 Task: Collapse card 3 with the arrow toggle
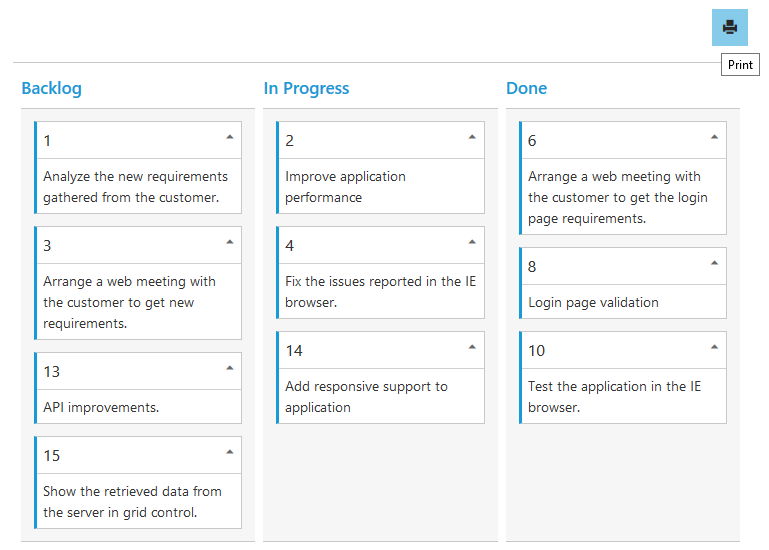pyautogui.click(x=230, y=242)
